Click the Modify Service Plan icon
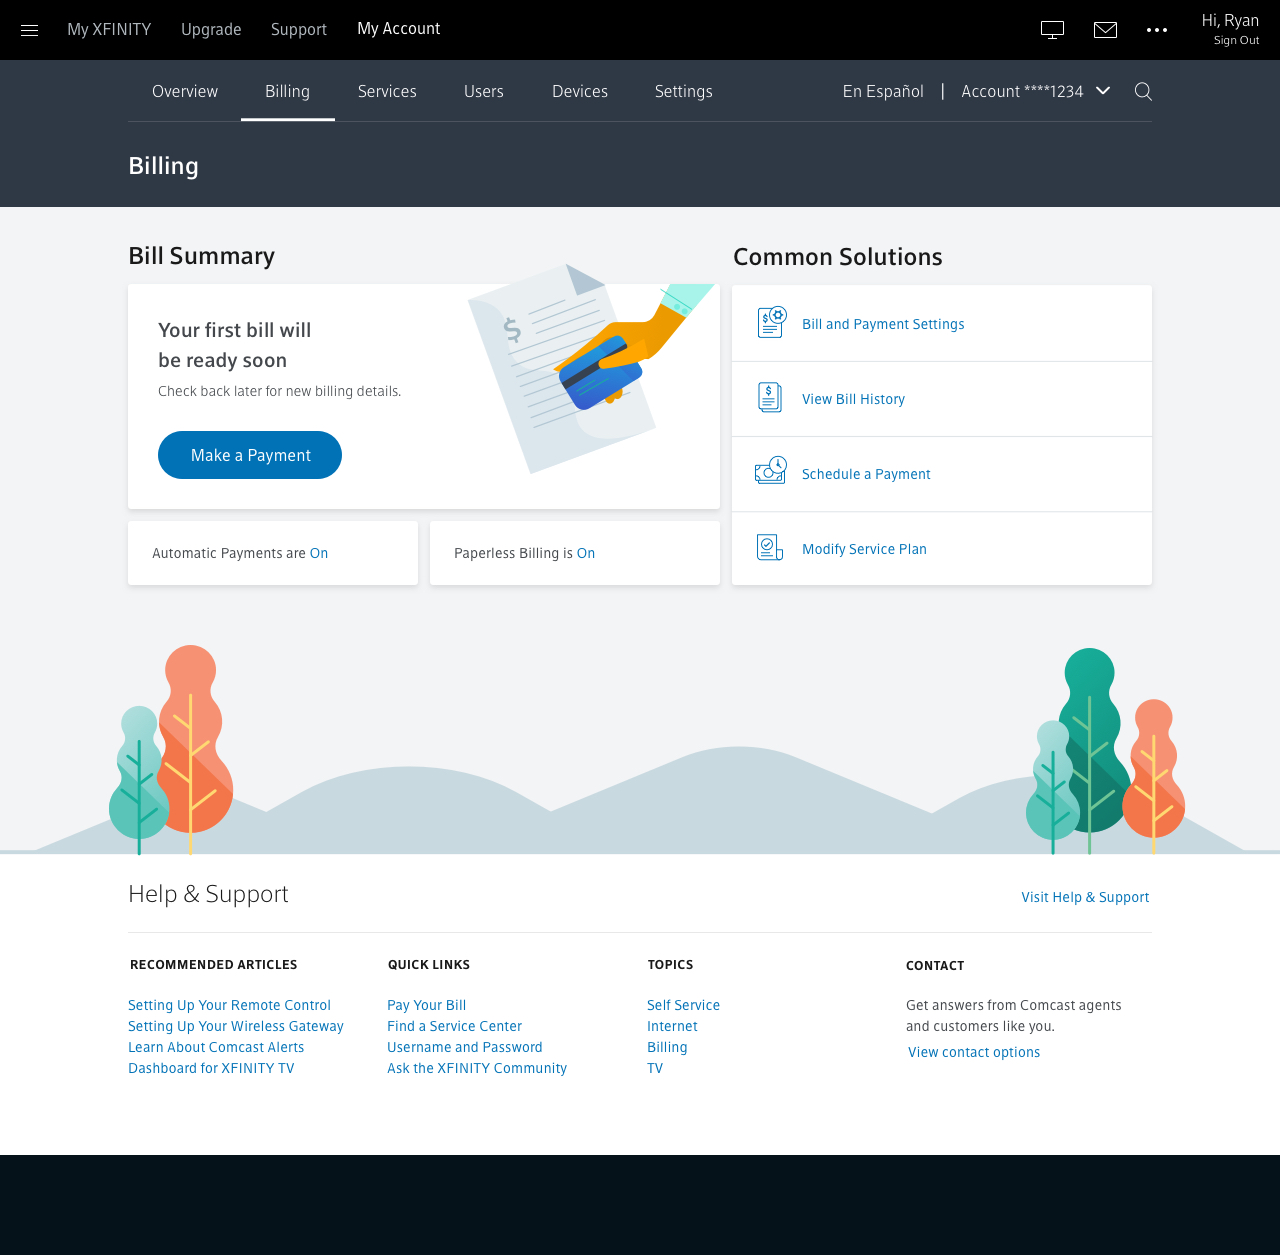 [770, 548]
